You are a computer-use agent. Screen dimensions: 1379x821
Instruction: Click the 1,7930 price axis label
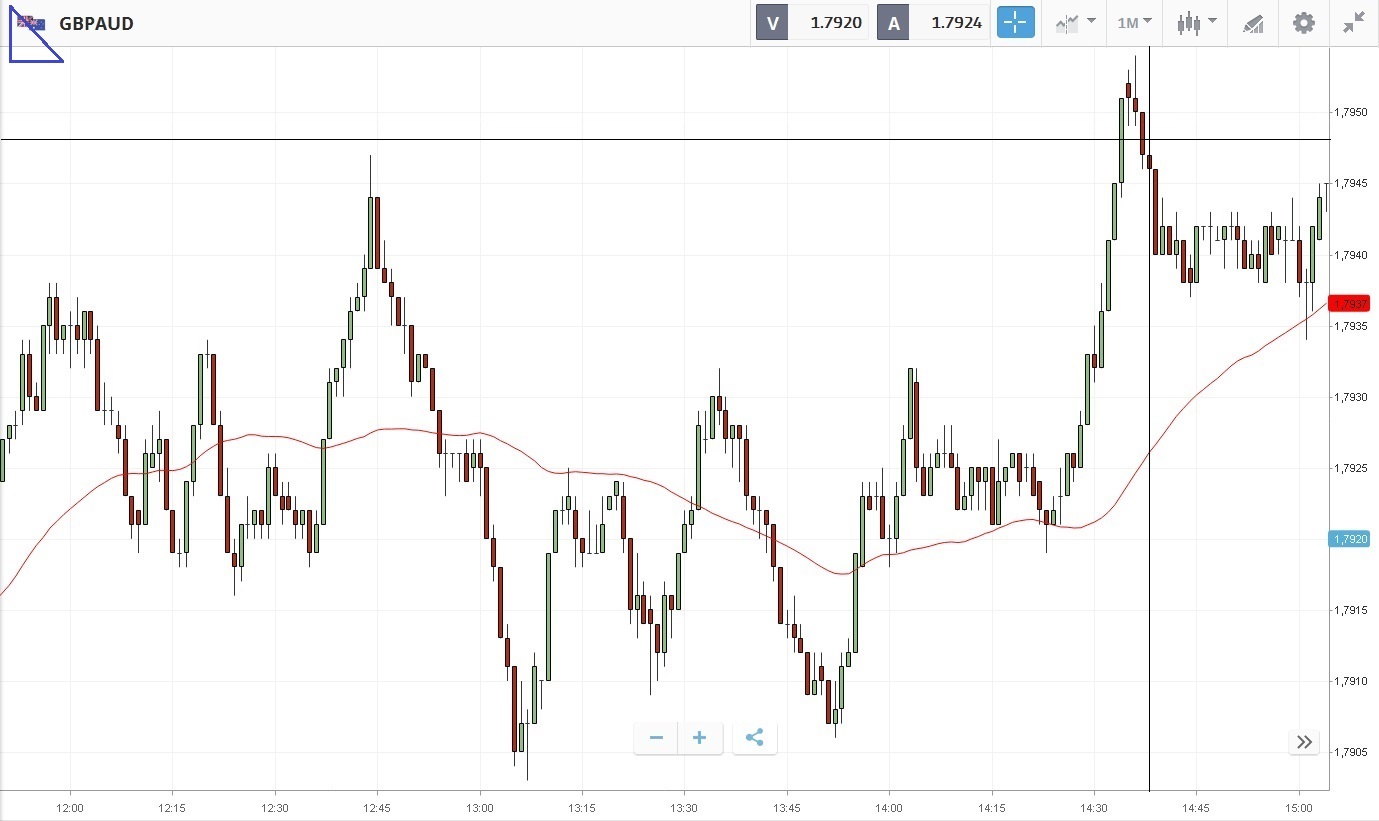click(1350, 397)
